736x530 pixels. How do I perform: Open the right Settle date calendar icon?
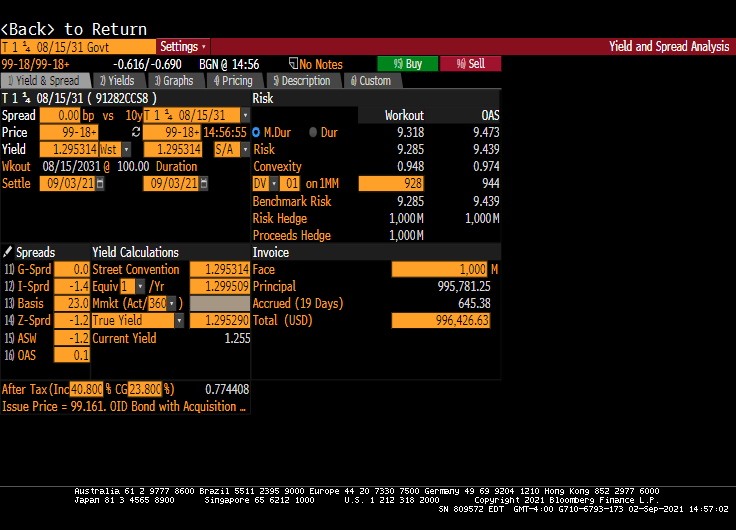204,184
